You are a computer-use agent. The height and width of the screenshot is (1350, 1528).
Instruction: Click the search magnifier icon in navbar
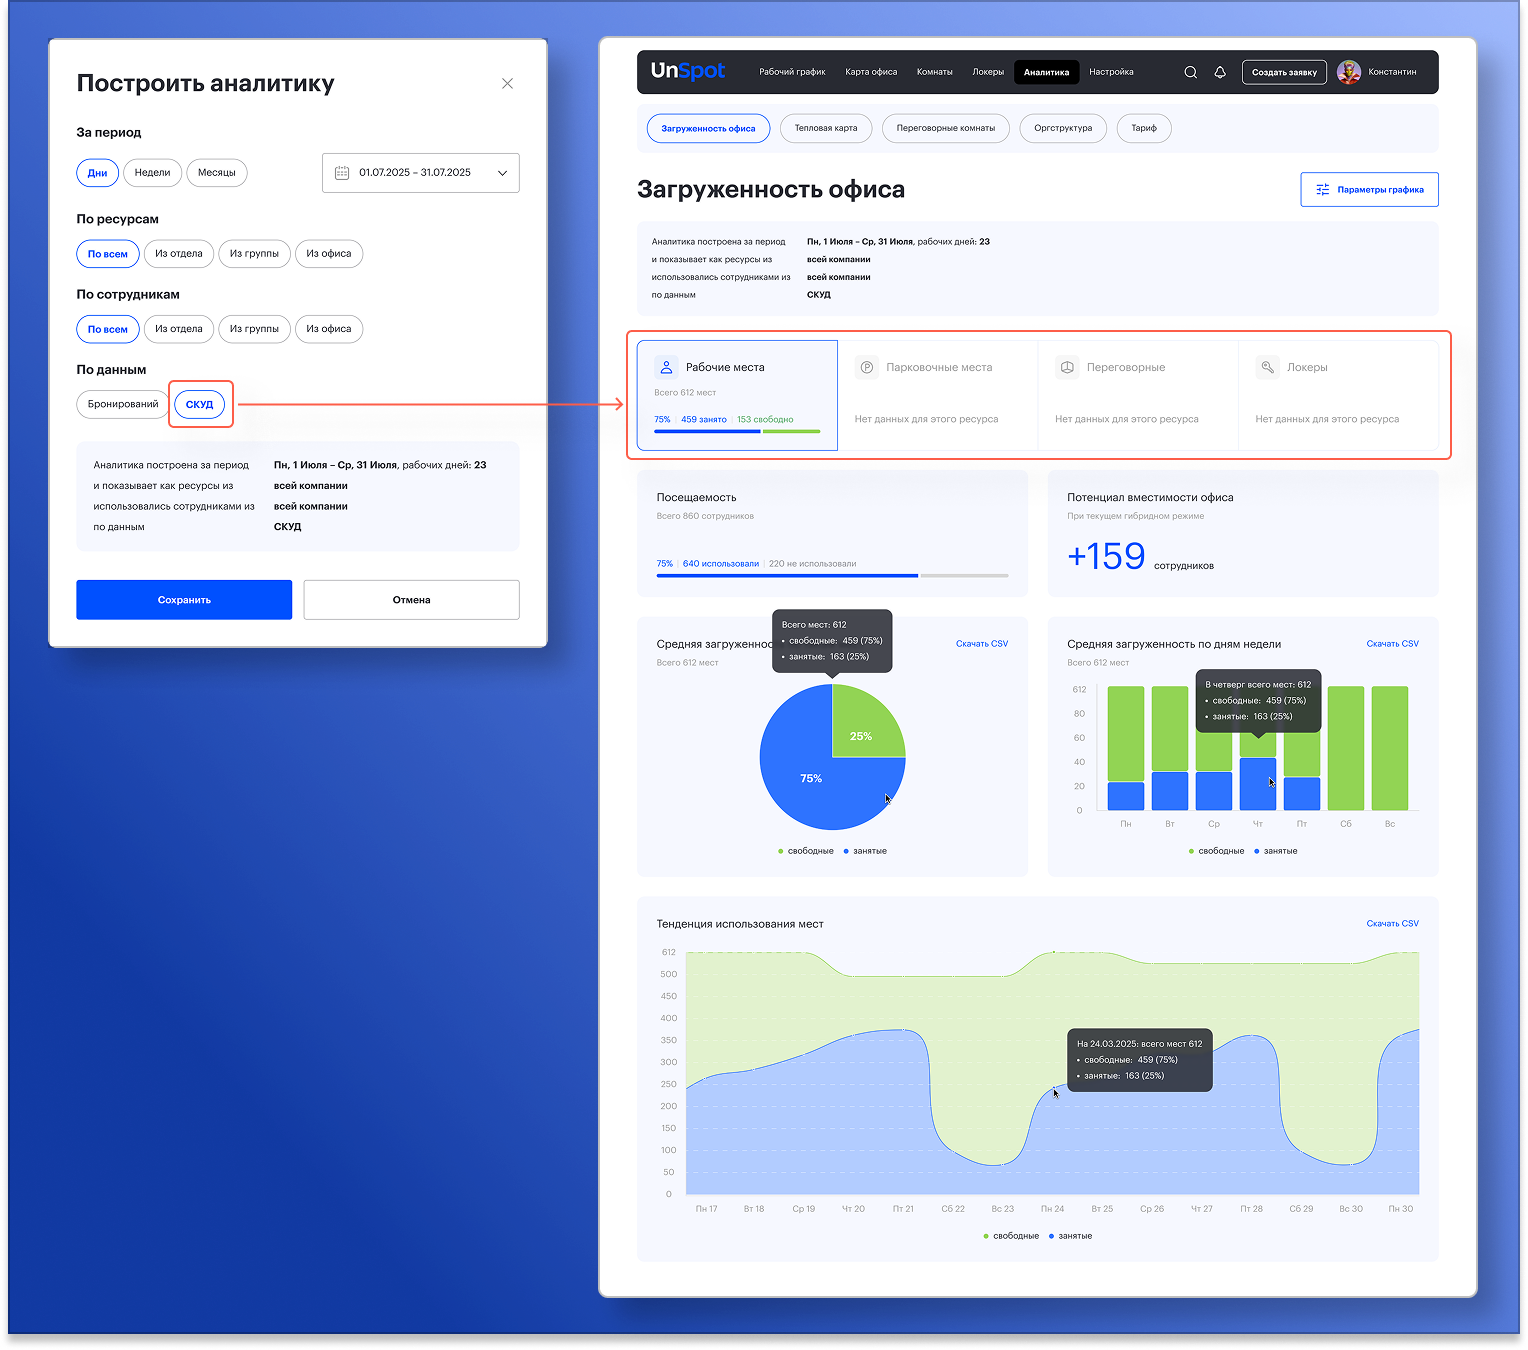point(1190,72)
